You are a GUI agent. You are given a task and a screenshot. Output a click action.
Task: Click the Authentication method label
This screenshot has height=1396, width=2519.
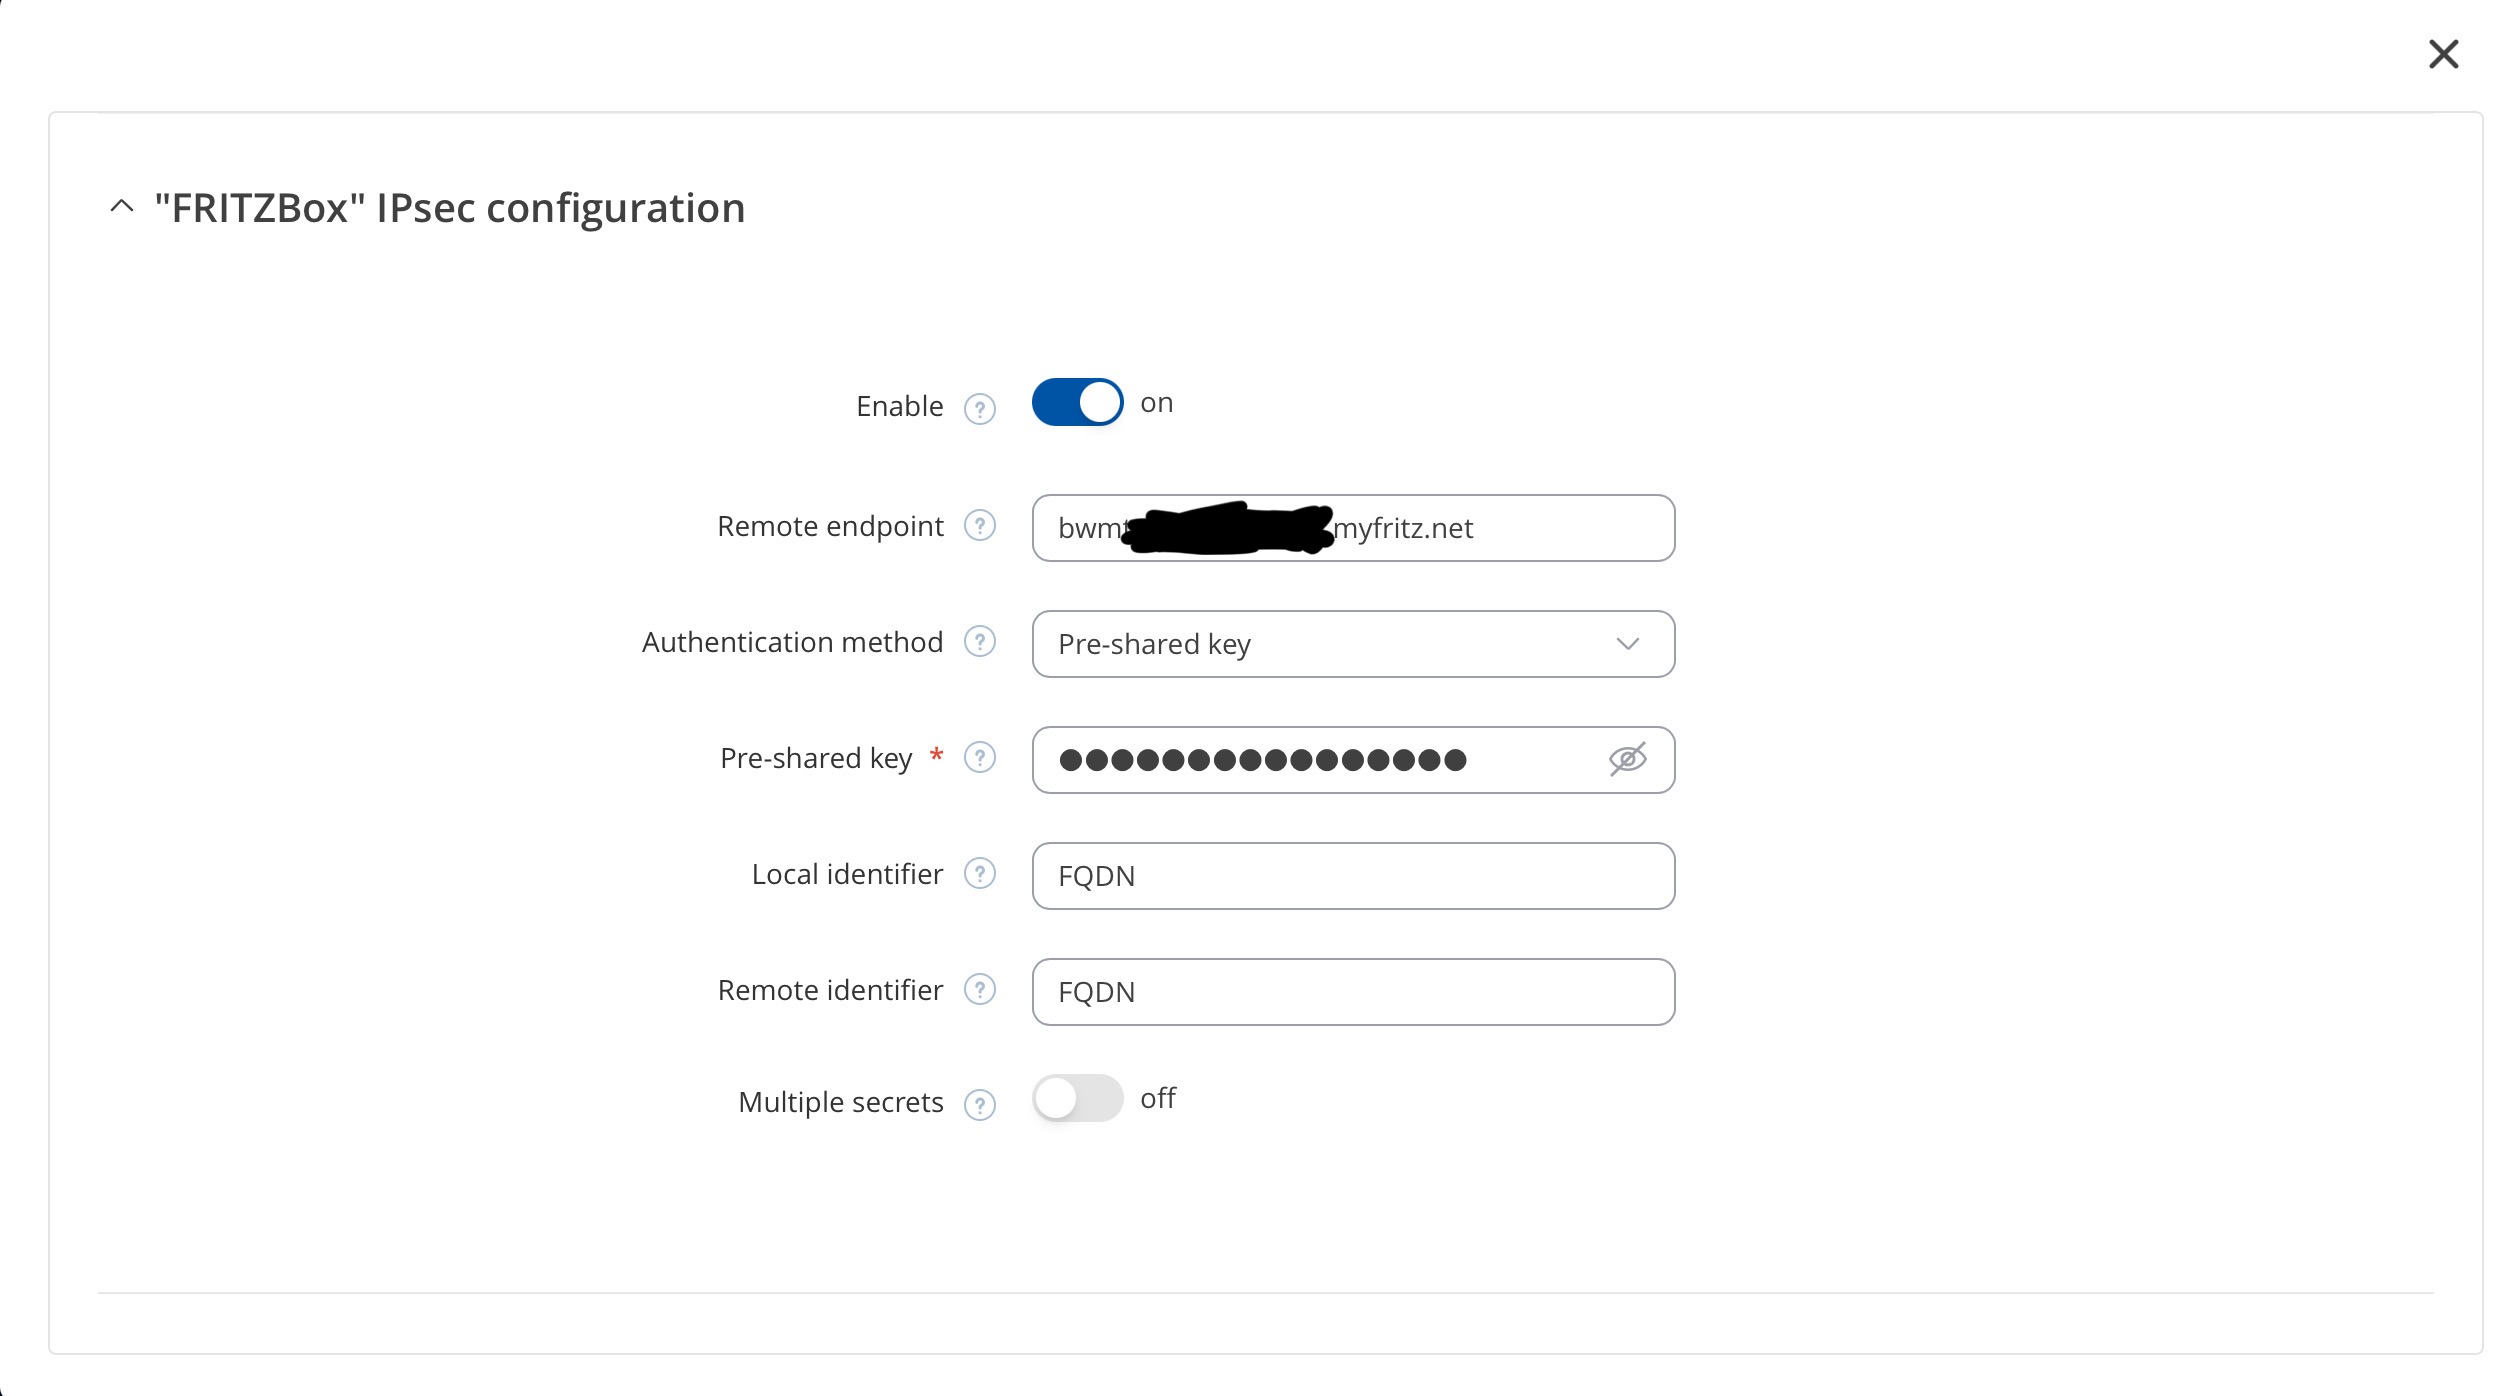[792, 642]
